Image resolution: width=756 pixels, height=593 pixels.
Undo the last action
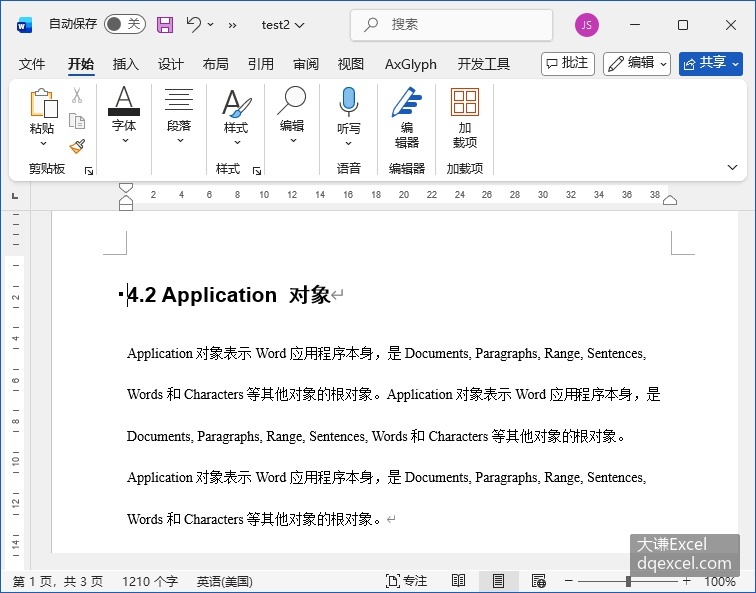[194, 24]
